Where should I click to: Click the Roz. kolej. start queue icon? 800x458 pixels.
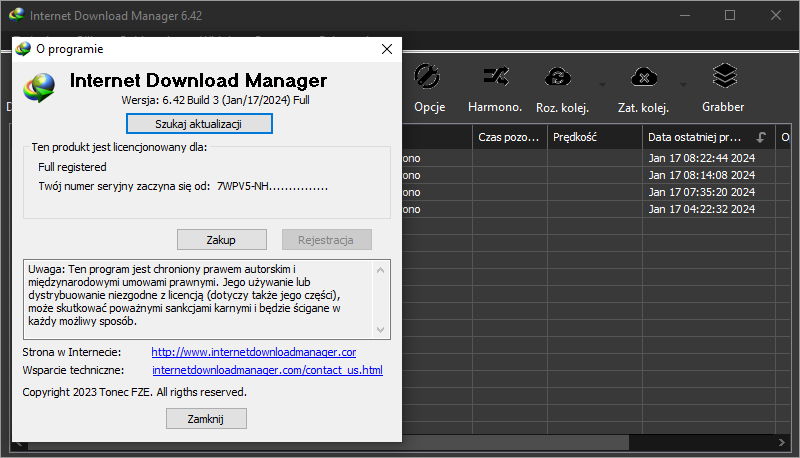(558, 78)
